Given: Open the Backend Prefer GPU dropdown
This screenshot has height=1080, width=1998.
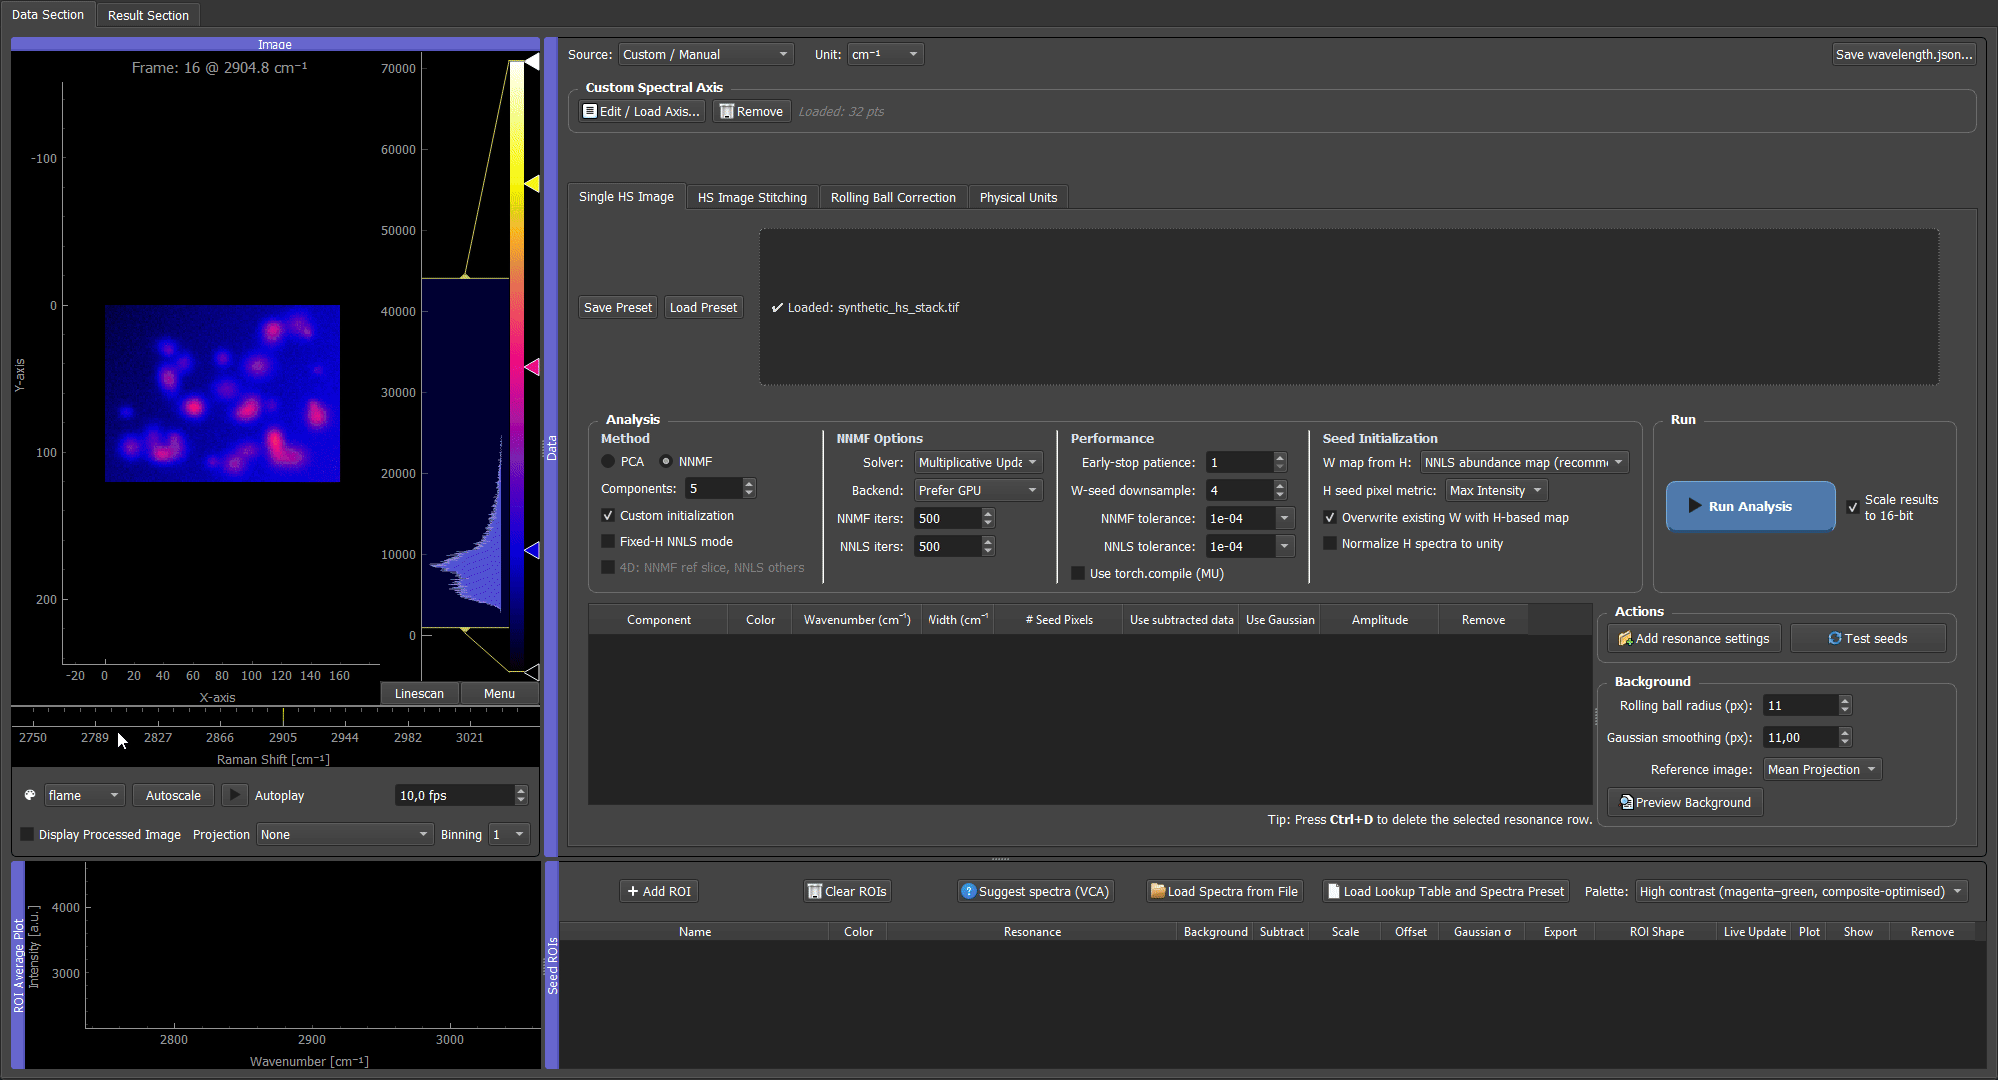Looking at the screenshot, I should click(978, 490).
